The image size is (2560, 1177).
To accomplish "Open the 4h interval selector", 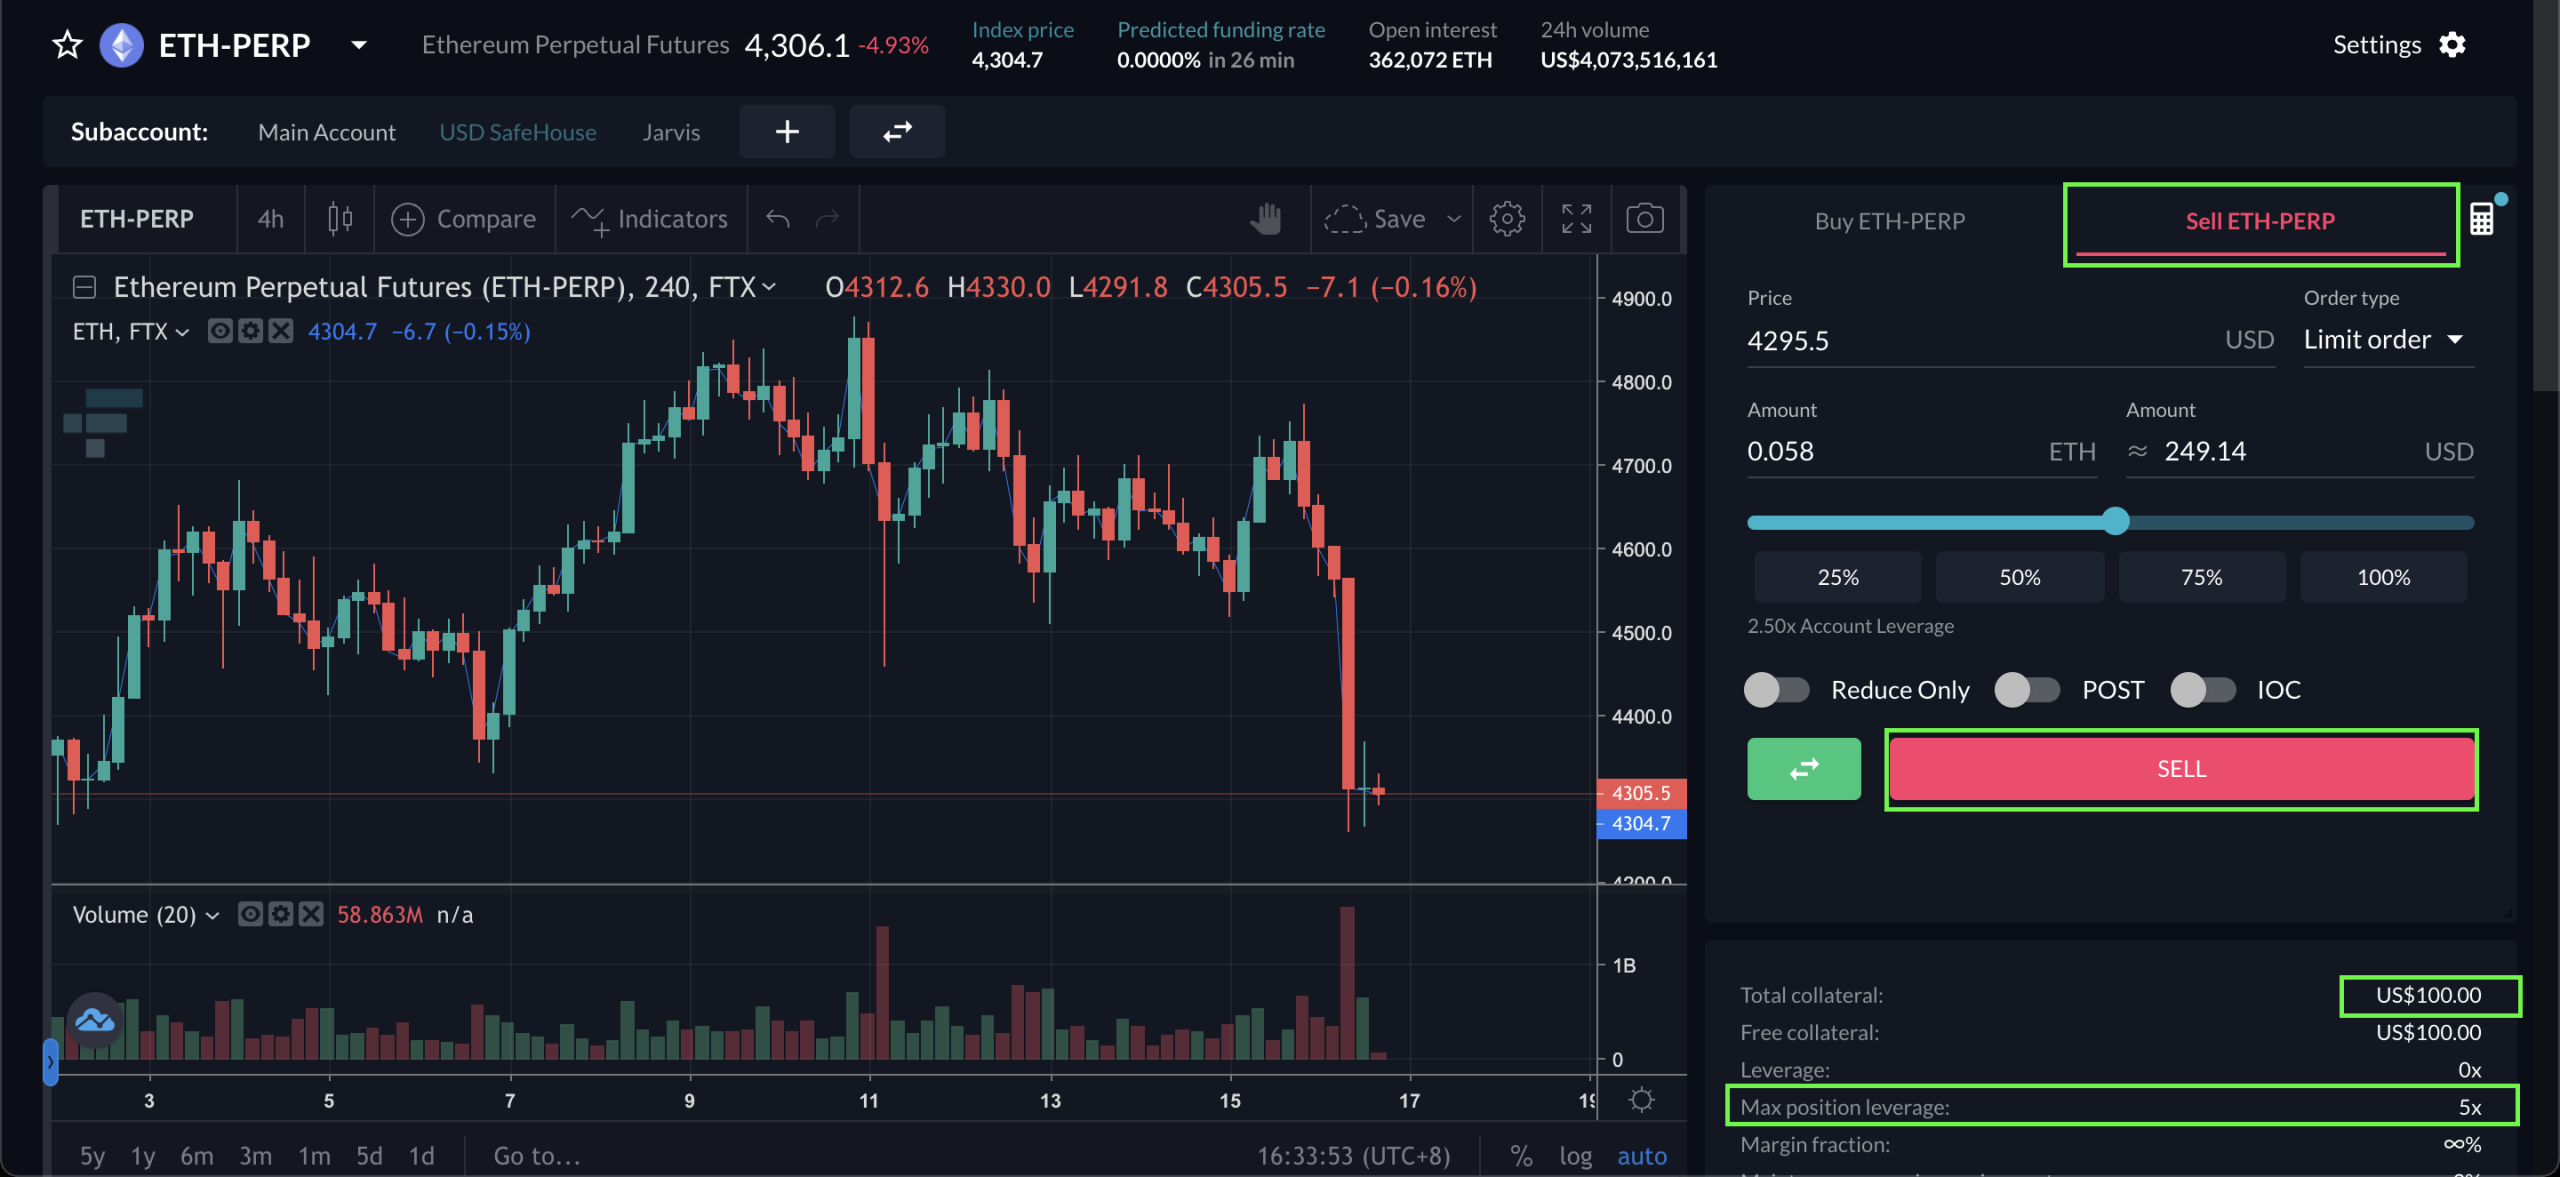I will tap(271, 219).
